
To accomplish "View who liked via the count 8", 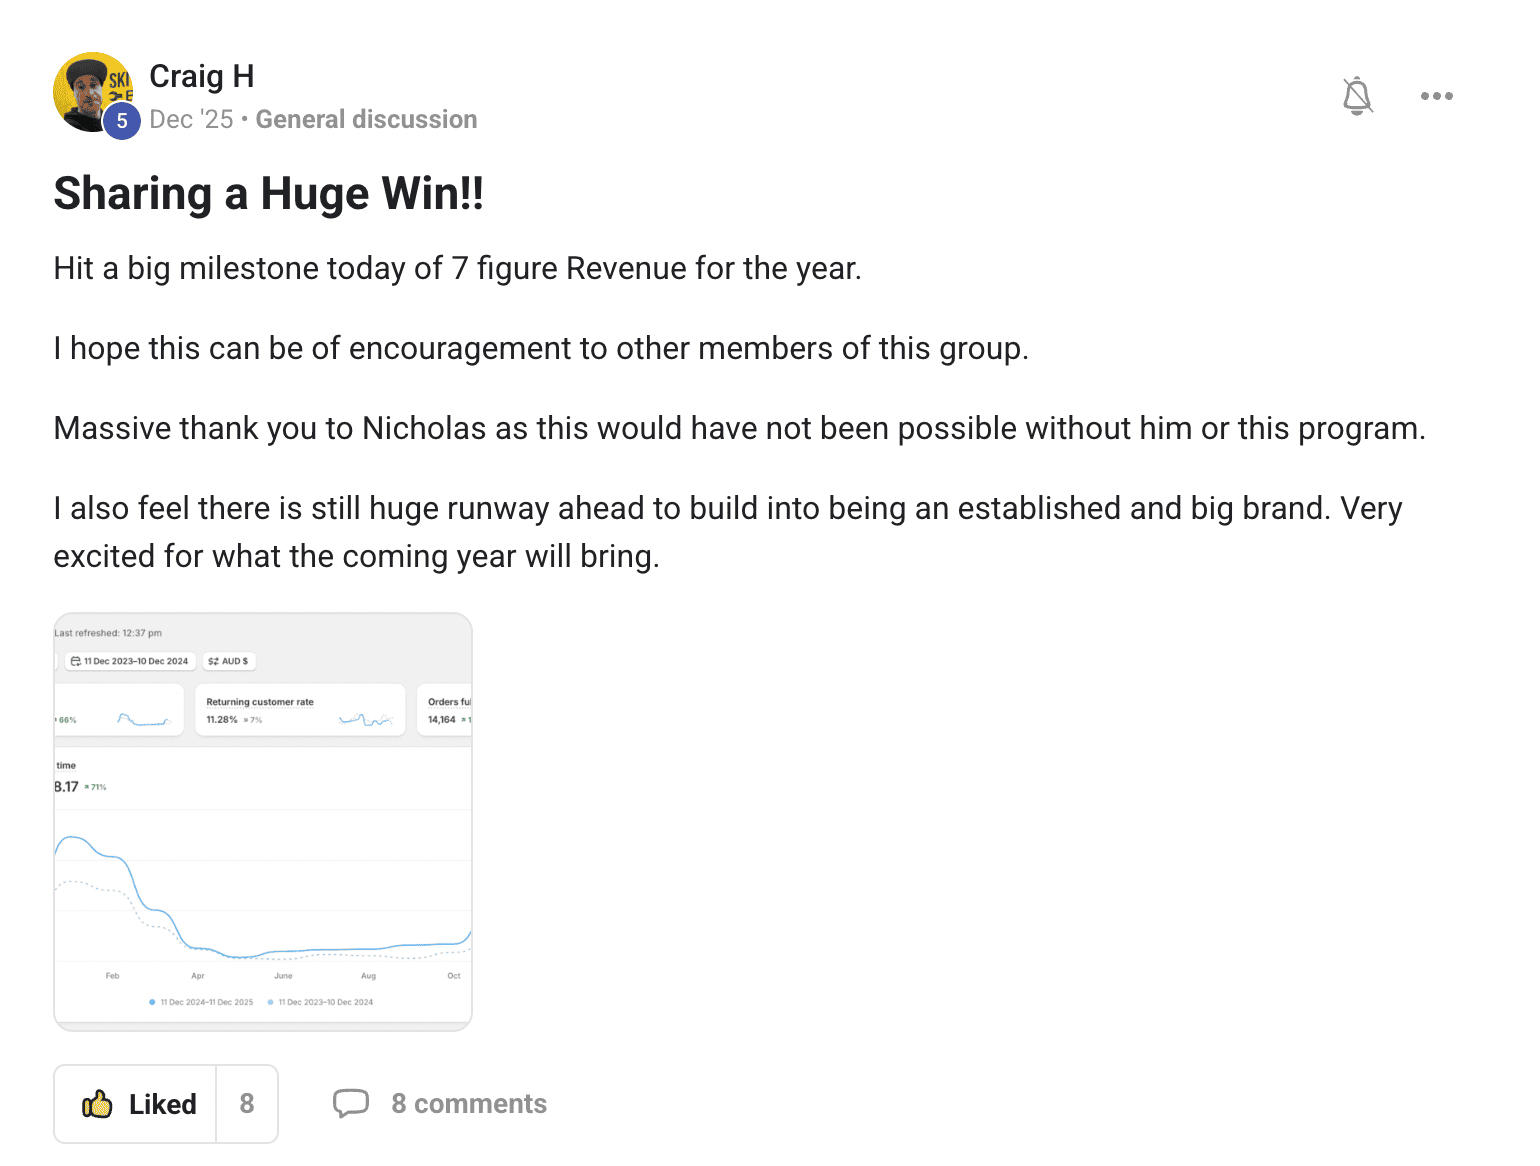I will (247, 1104).
